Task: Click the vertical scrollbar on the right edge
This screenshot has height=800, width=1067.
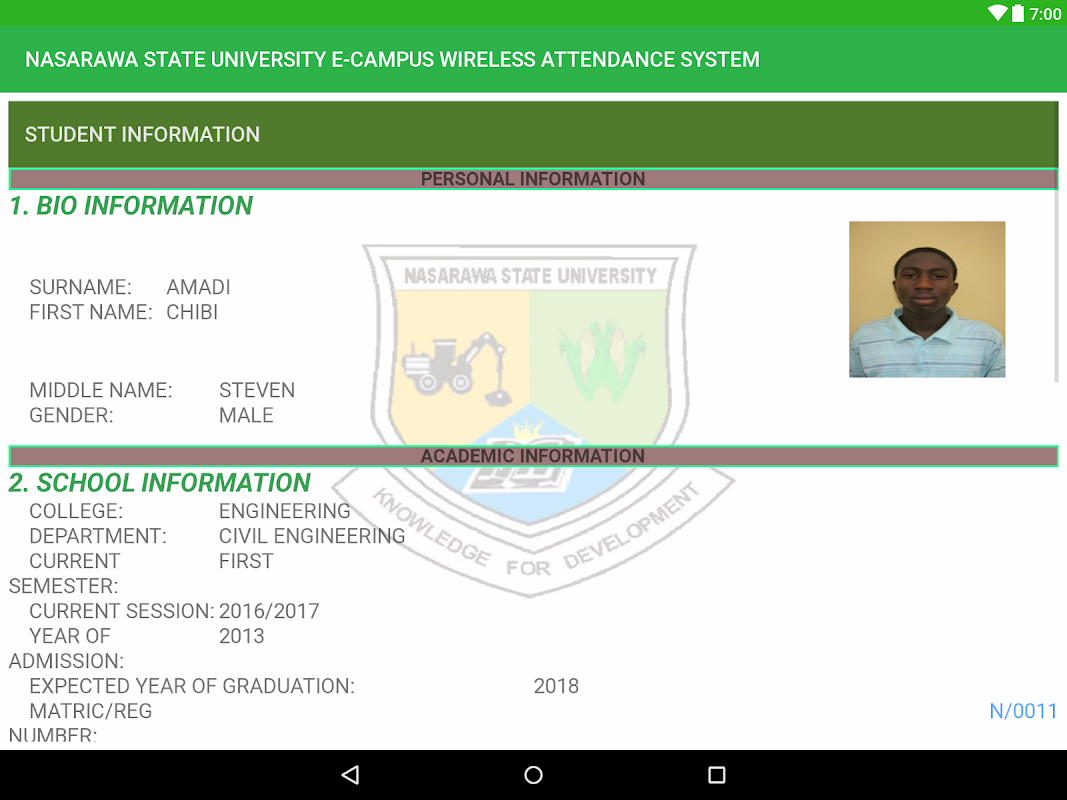Action: 1056,242
